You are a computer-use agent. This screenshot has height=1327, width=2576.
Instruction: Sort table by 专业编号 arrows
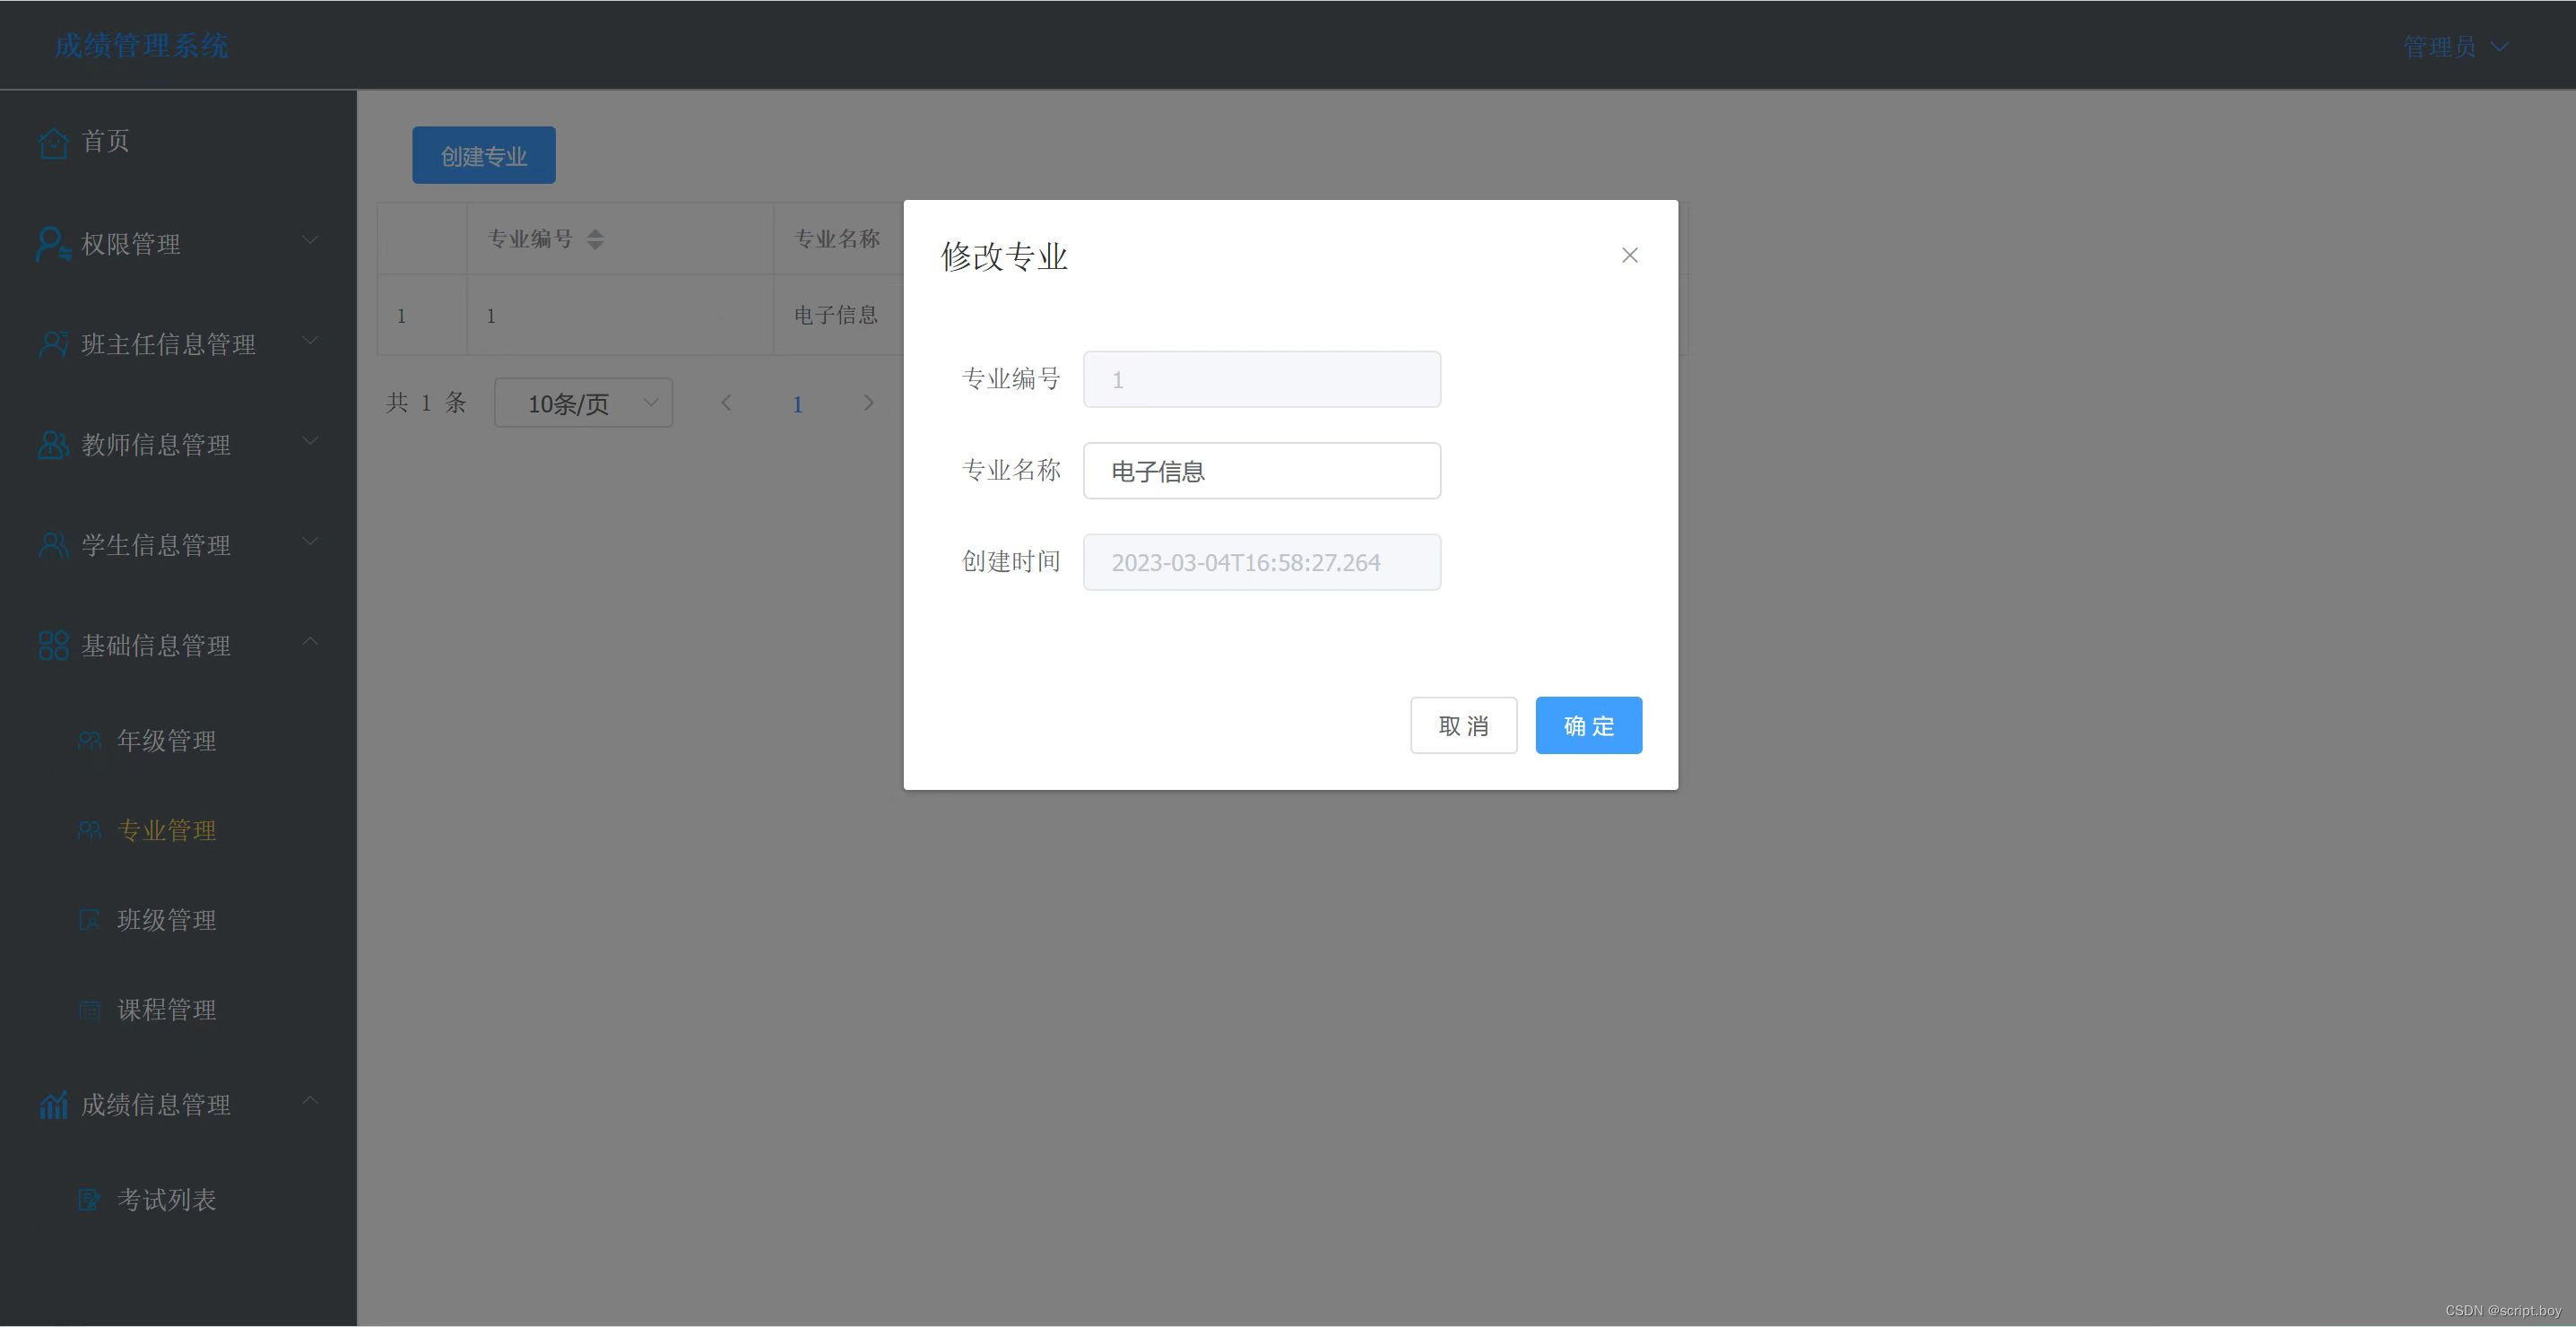[595, 239]
